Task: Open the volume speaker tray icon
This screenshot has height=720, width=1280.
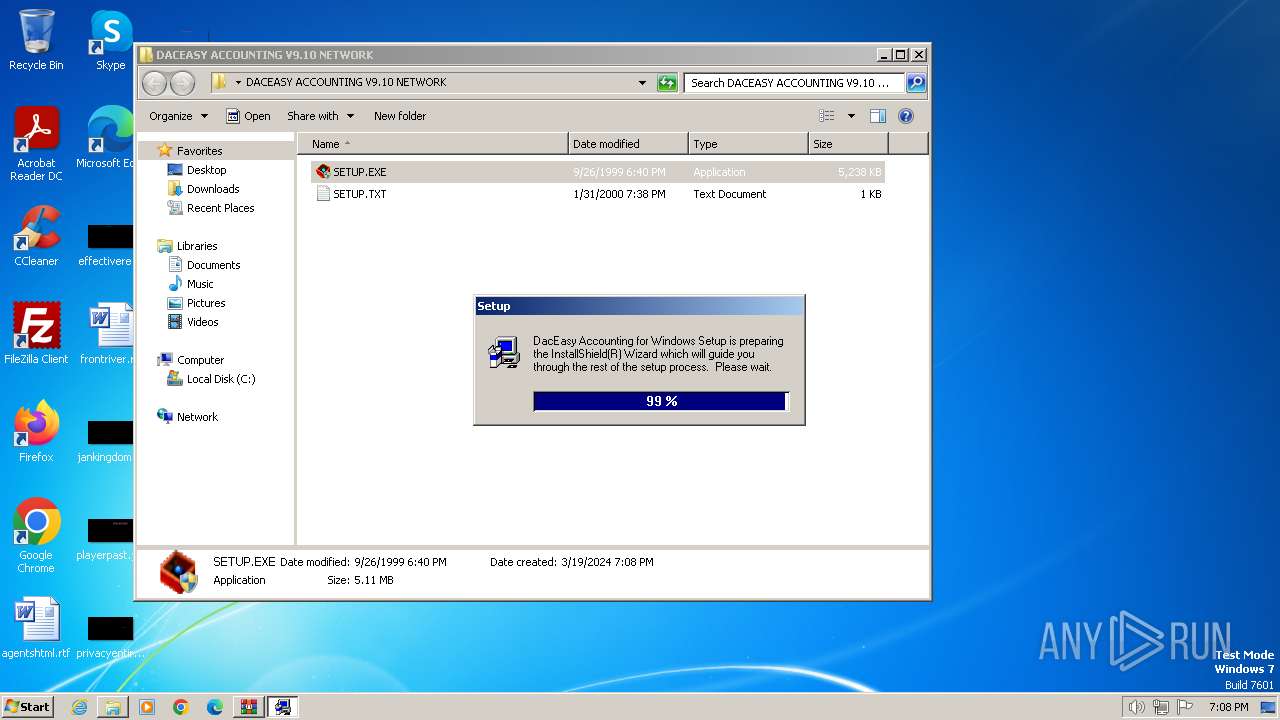Action: tap(1136, 707)
